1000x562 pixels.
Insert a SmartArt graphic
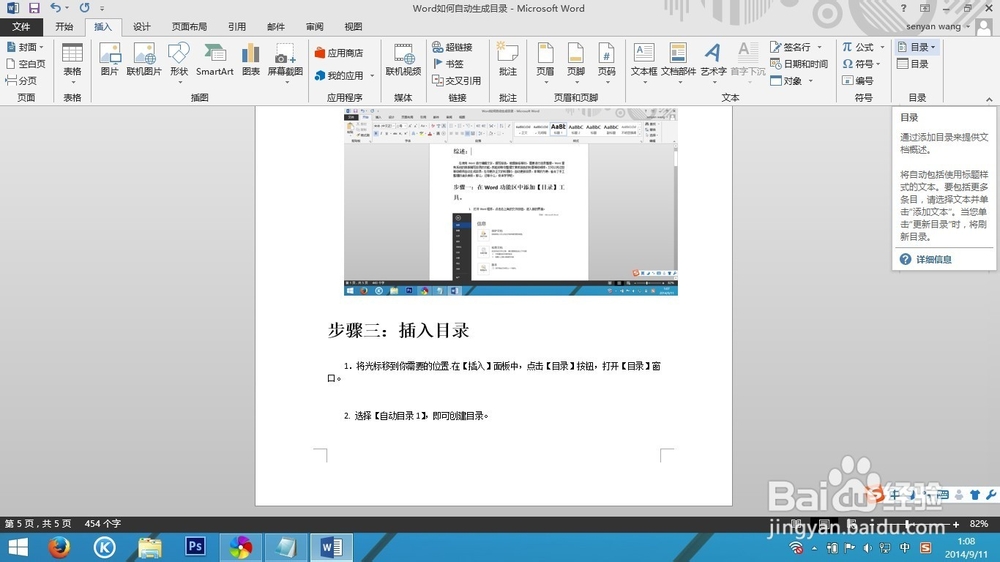click(214, 60)
